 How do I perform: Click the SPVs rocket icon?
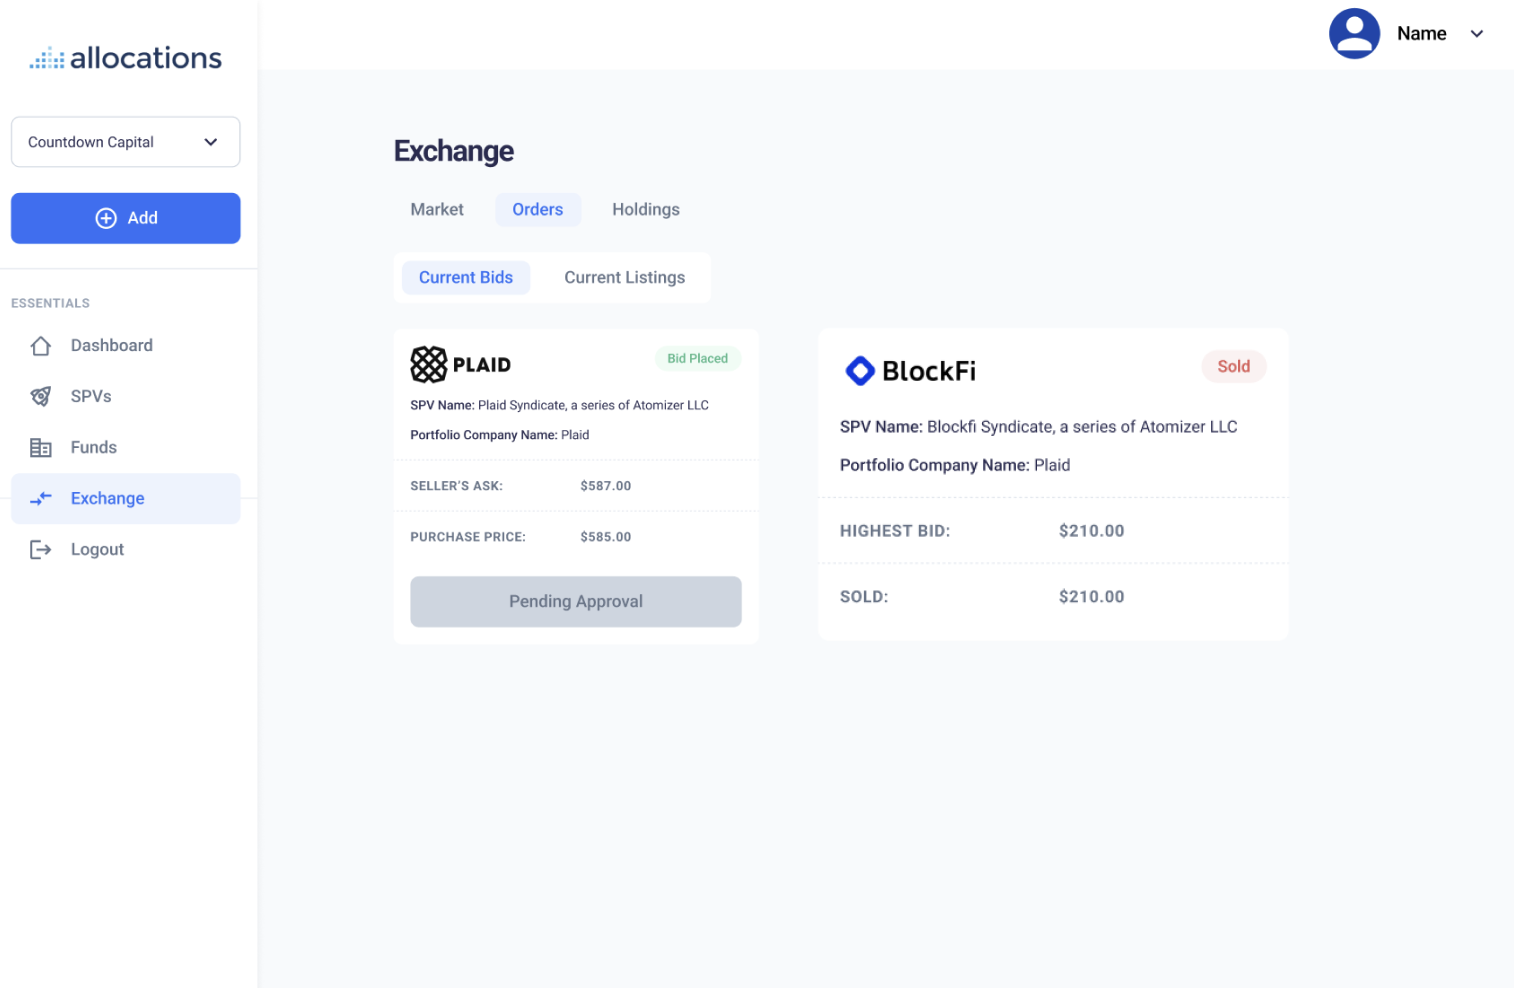coord(40,396)
